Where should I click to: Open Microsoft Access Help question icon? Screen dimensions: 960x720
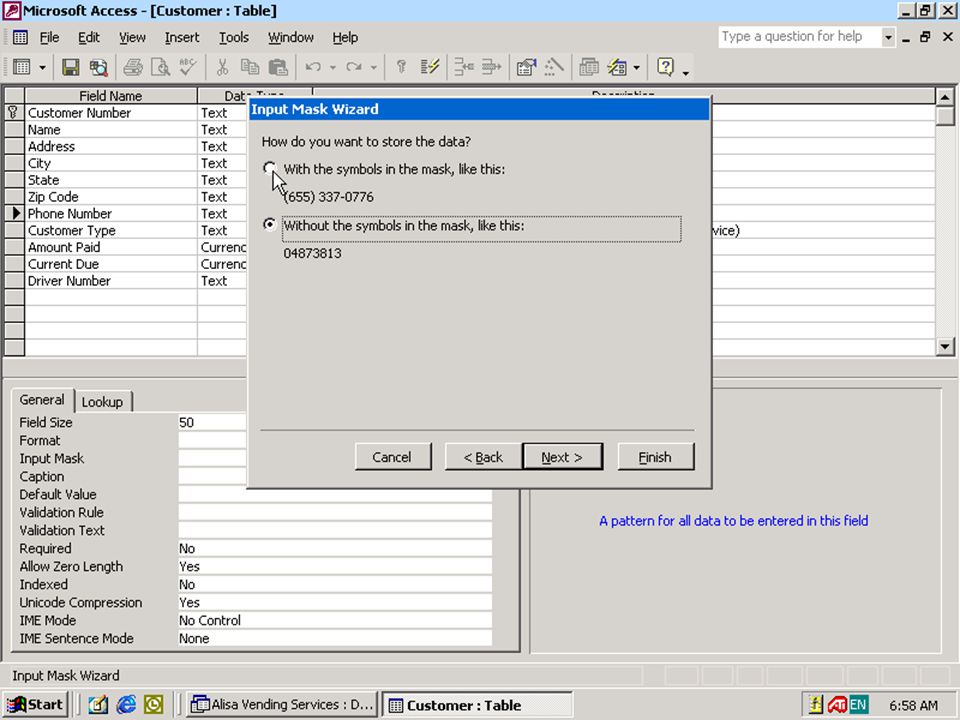(x=666, y=67)
